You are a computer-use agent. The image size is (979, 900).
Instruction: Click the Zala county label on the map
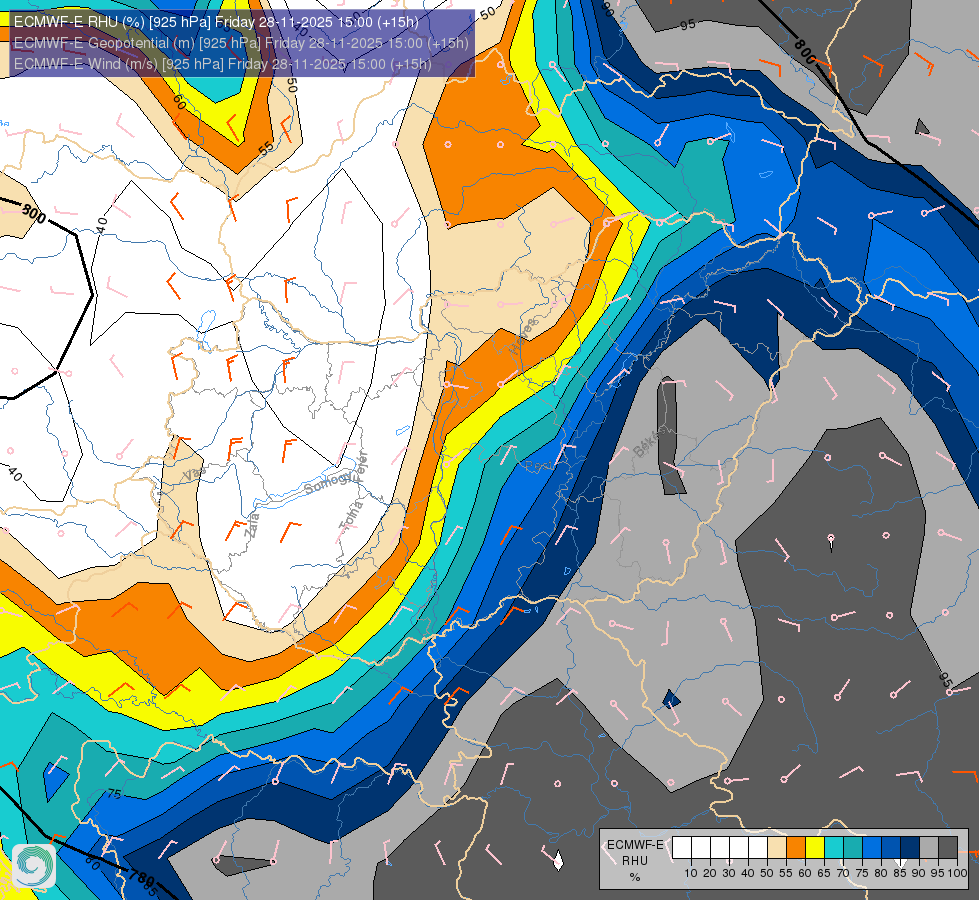click(252, 525)
